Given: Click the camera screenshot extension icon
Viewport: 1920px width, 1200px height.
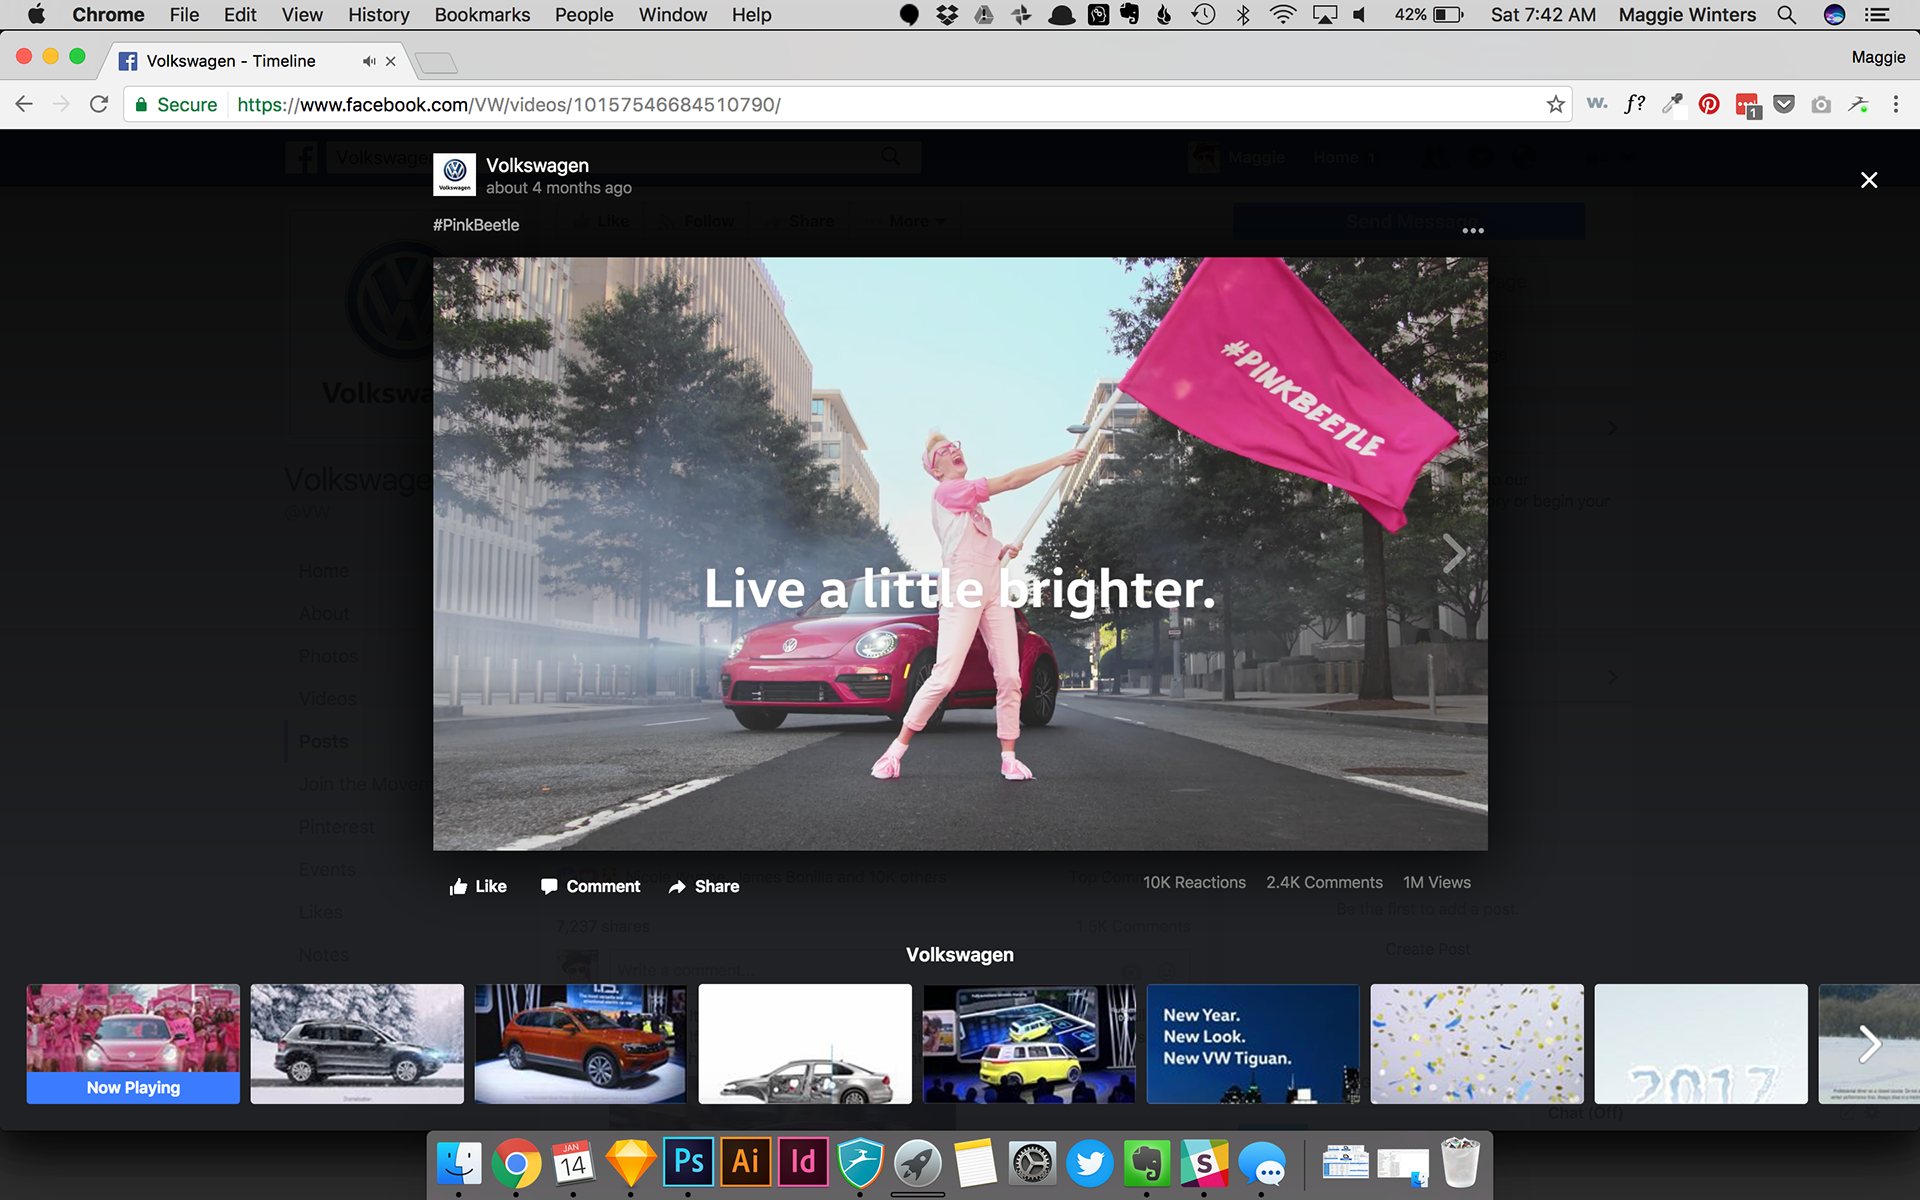Looking at the screenshot, I should (x=1821, y=104).
